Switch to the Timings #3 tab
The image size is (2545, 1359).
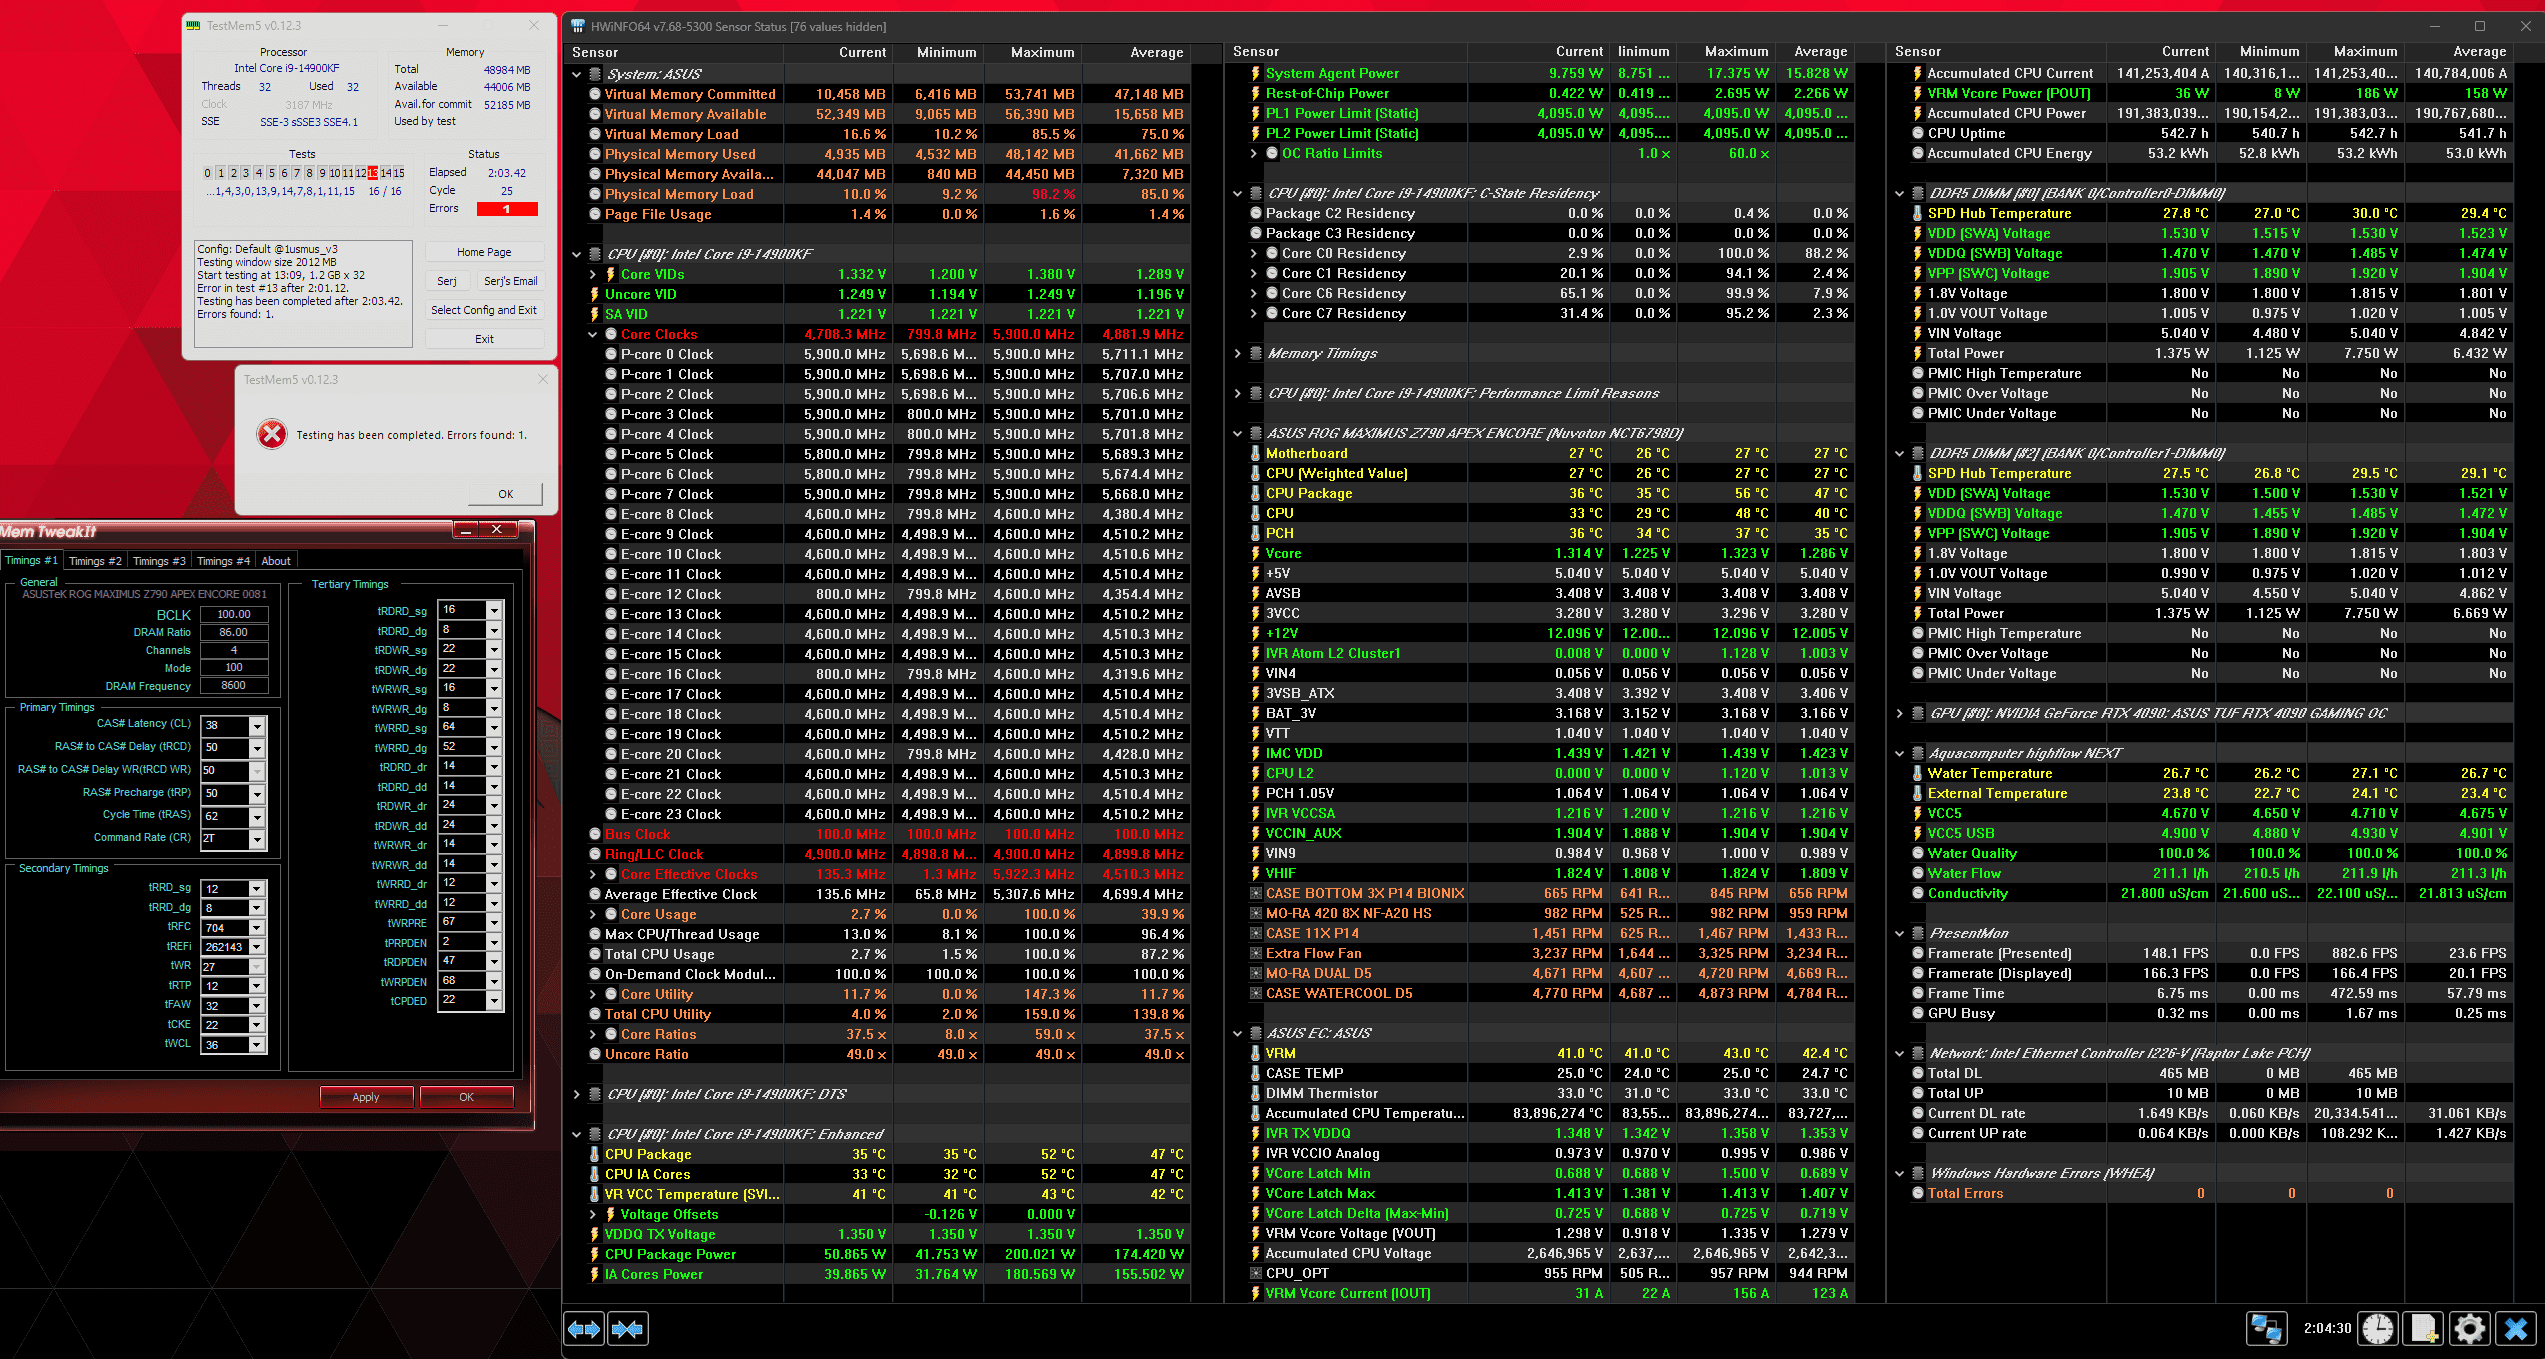click(159, 561)
